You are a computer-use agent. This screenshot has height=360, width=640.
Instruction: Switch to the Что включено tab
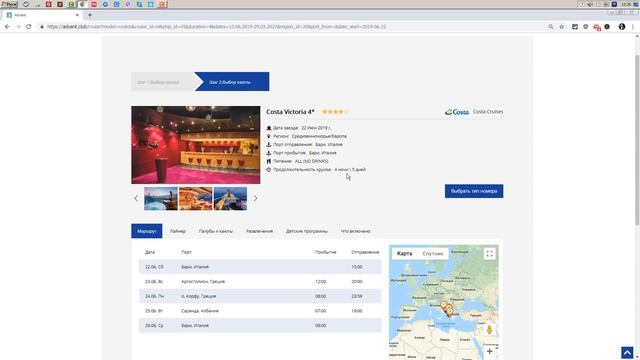[x=356, y=231]
